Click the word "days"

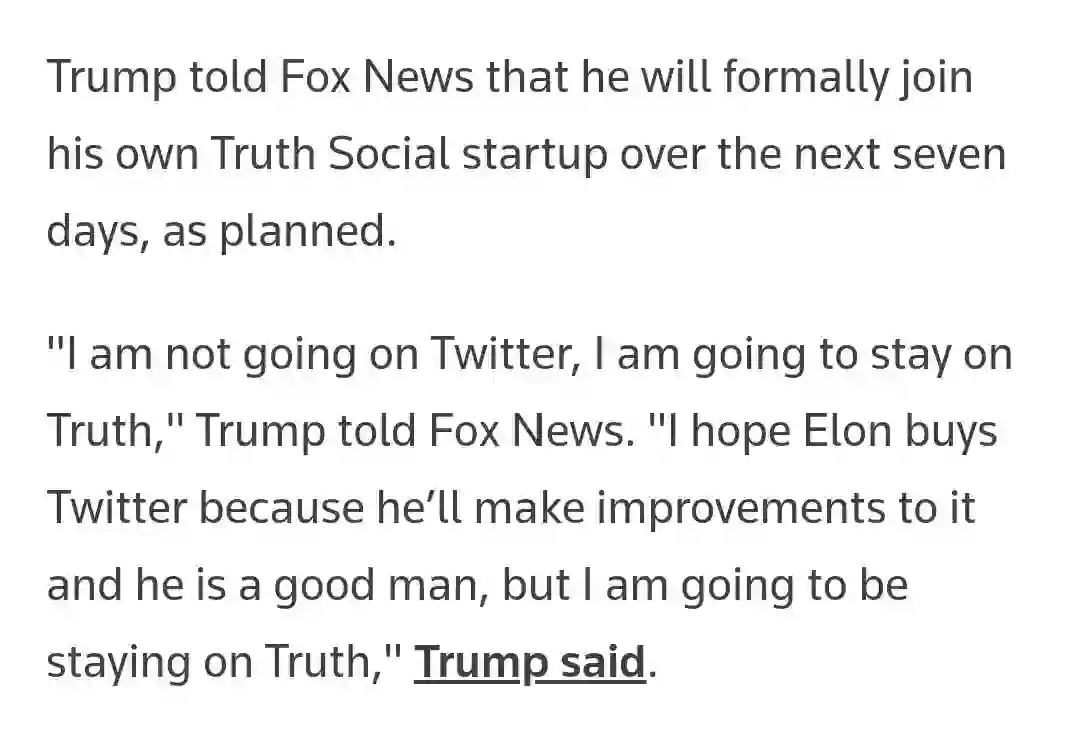point(91,232)
